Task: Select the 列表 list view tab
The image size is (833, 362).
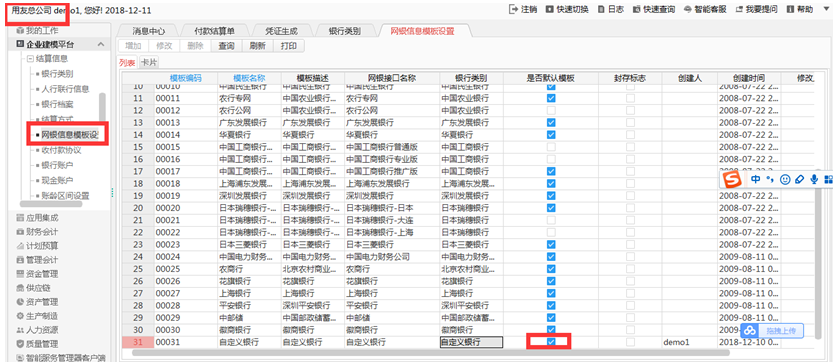Action: pyautogui.click(x=127, y=63)
